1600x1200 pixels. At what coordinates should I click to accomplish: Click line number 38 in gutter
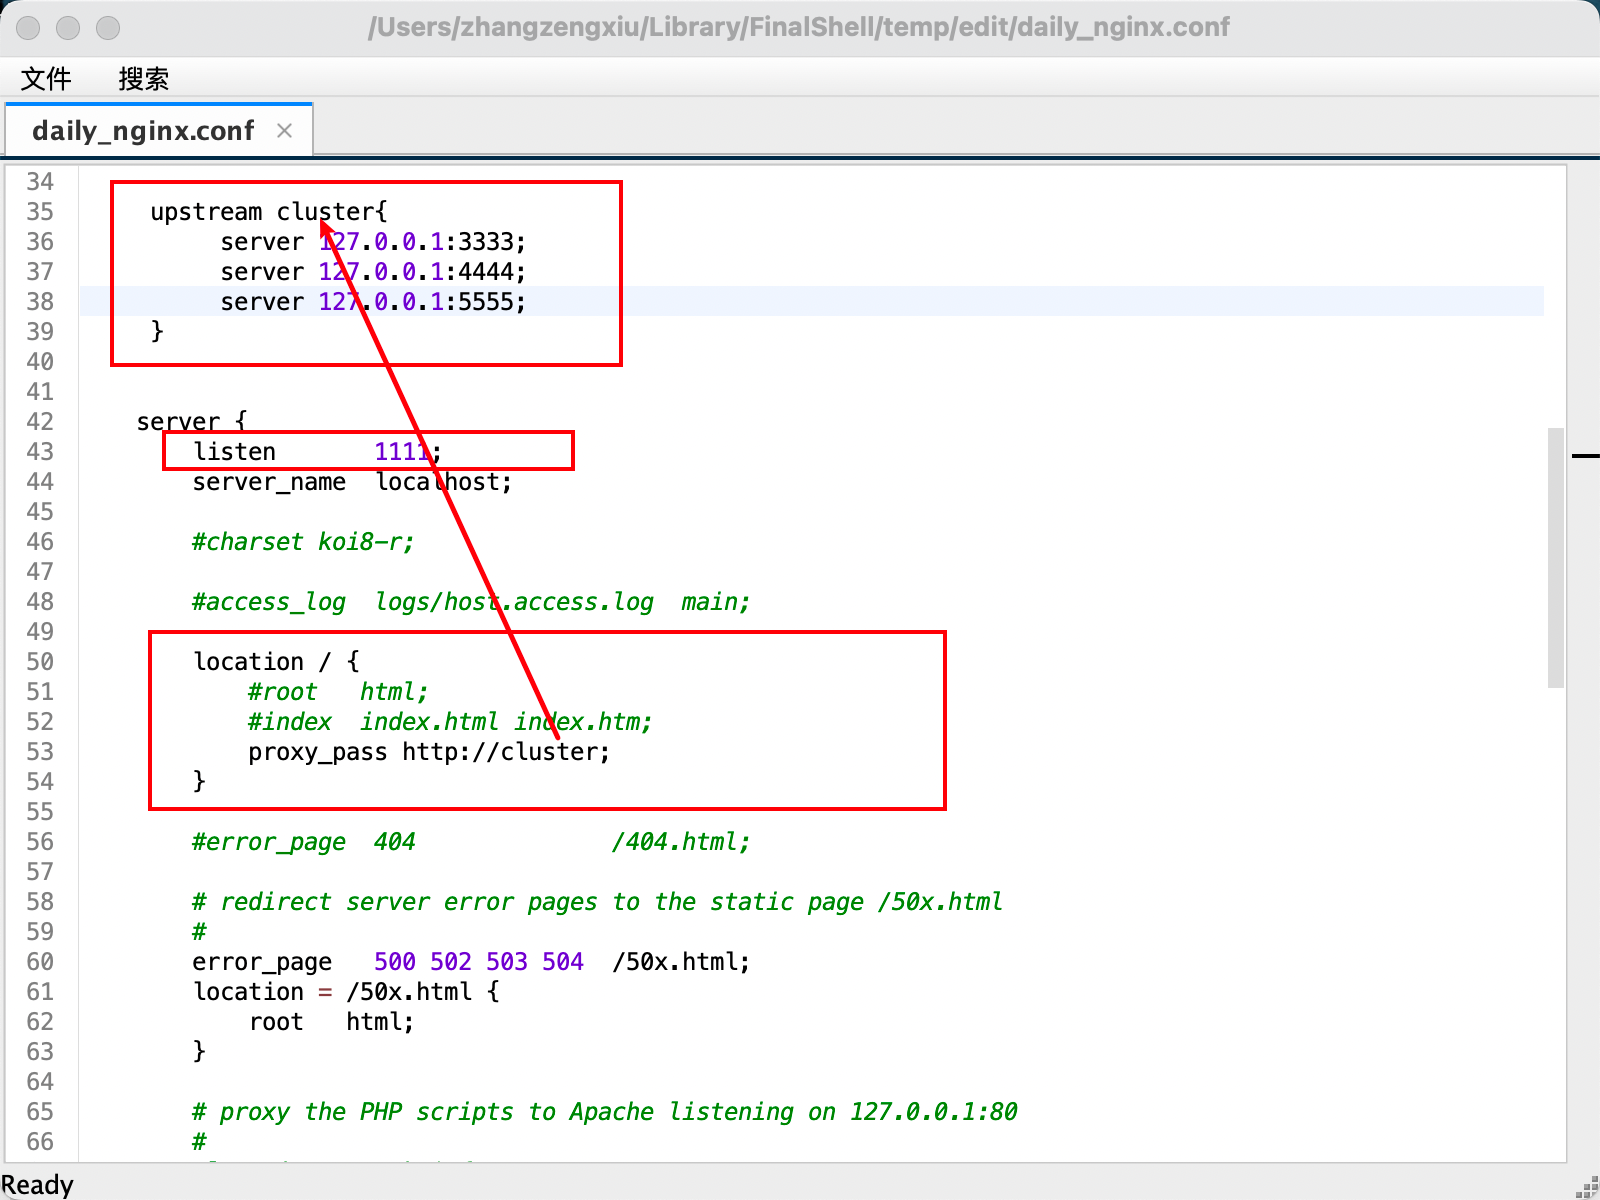tap(40, 301)
